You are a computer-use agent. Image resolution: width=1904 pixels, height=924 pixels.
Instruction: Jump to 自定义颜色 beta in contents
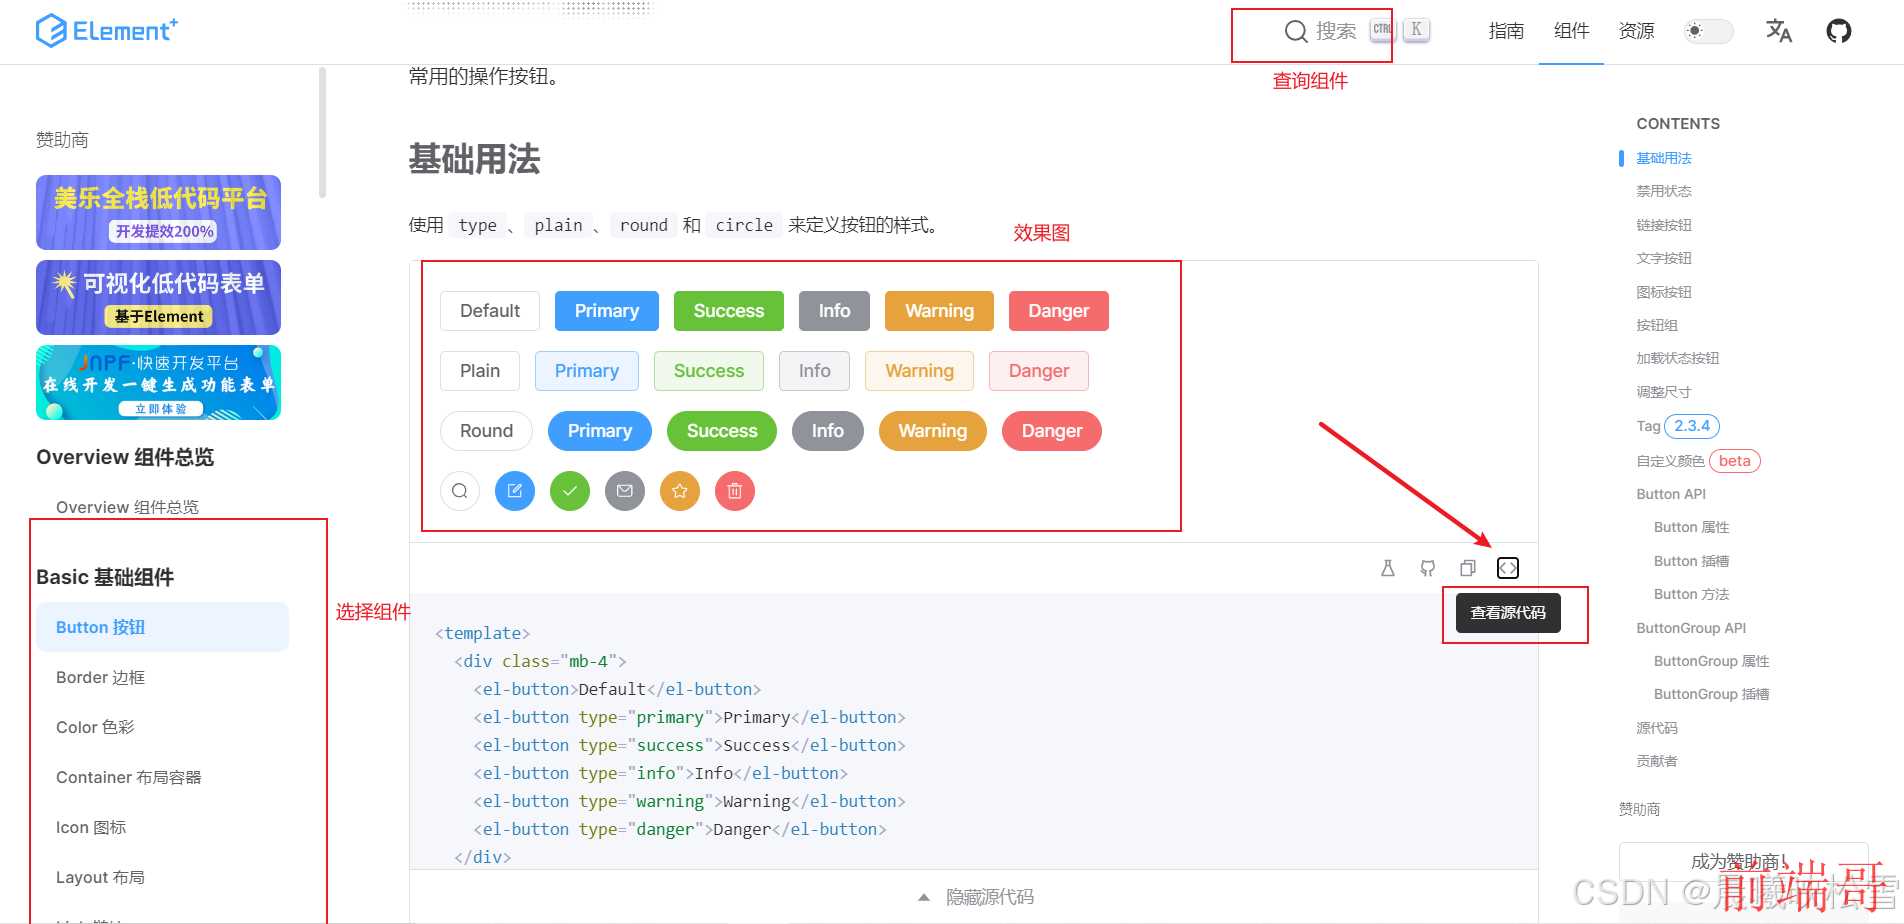click(1698, 461)
